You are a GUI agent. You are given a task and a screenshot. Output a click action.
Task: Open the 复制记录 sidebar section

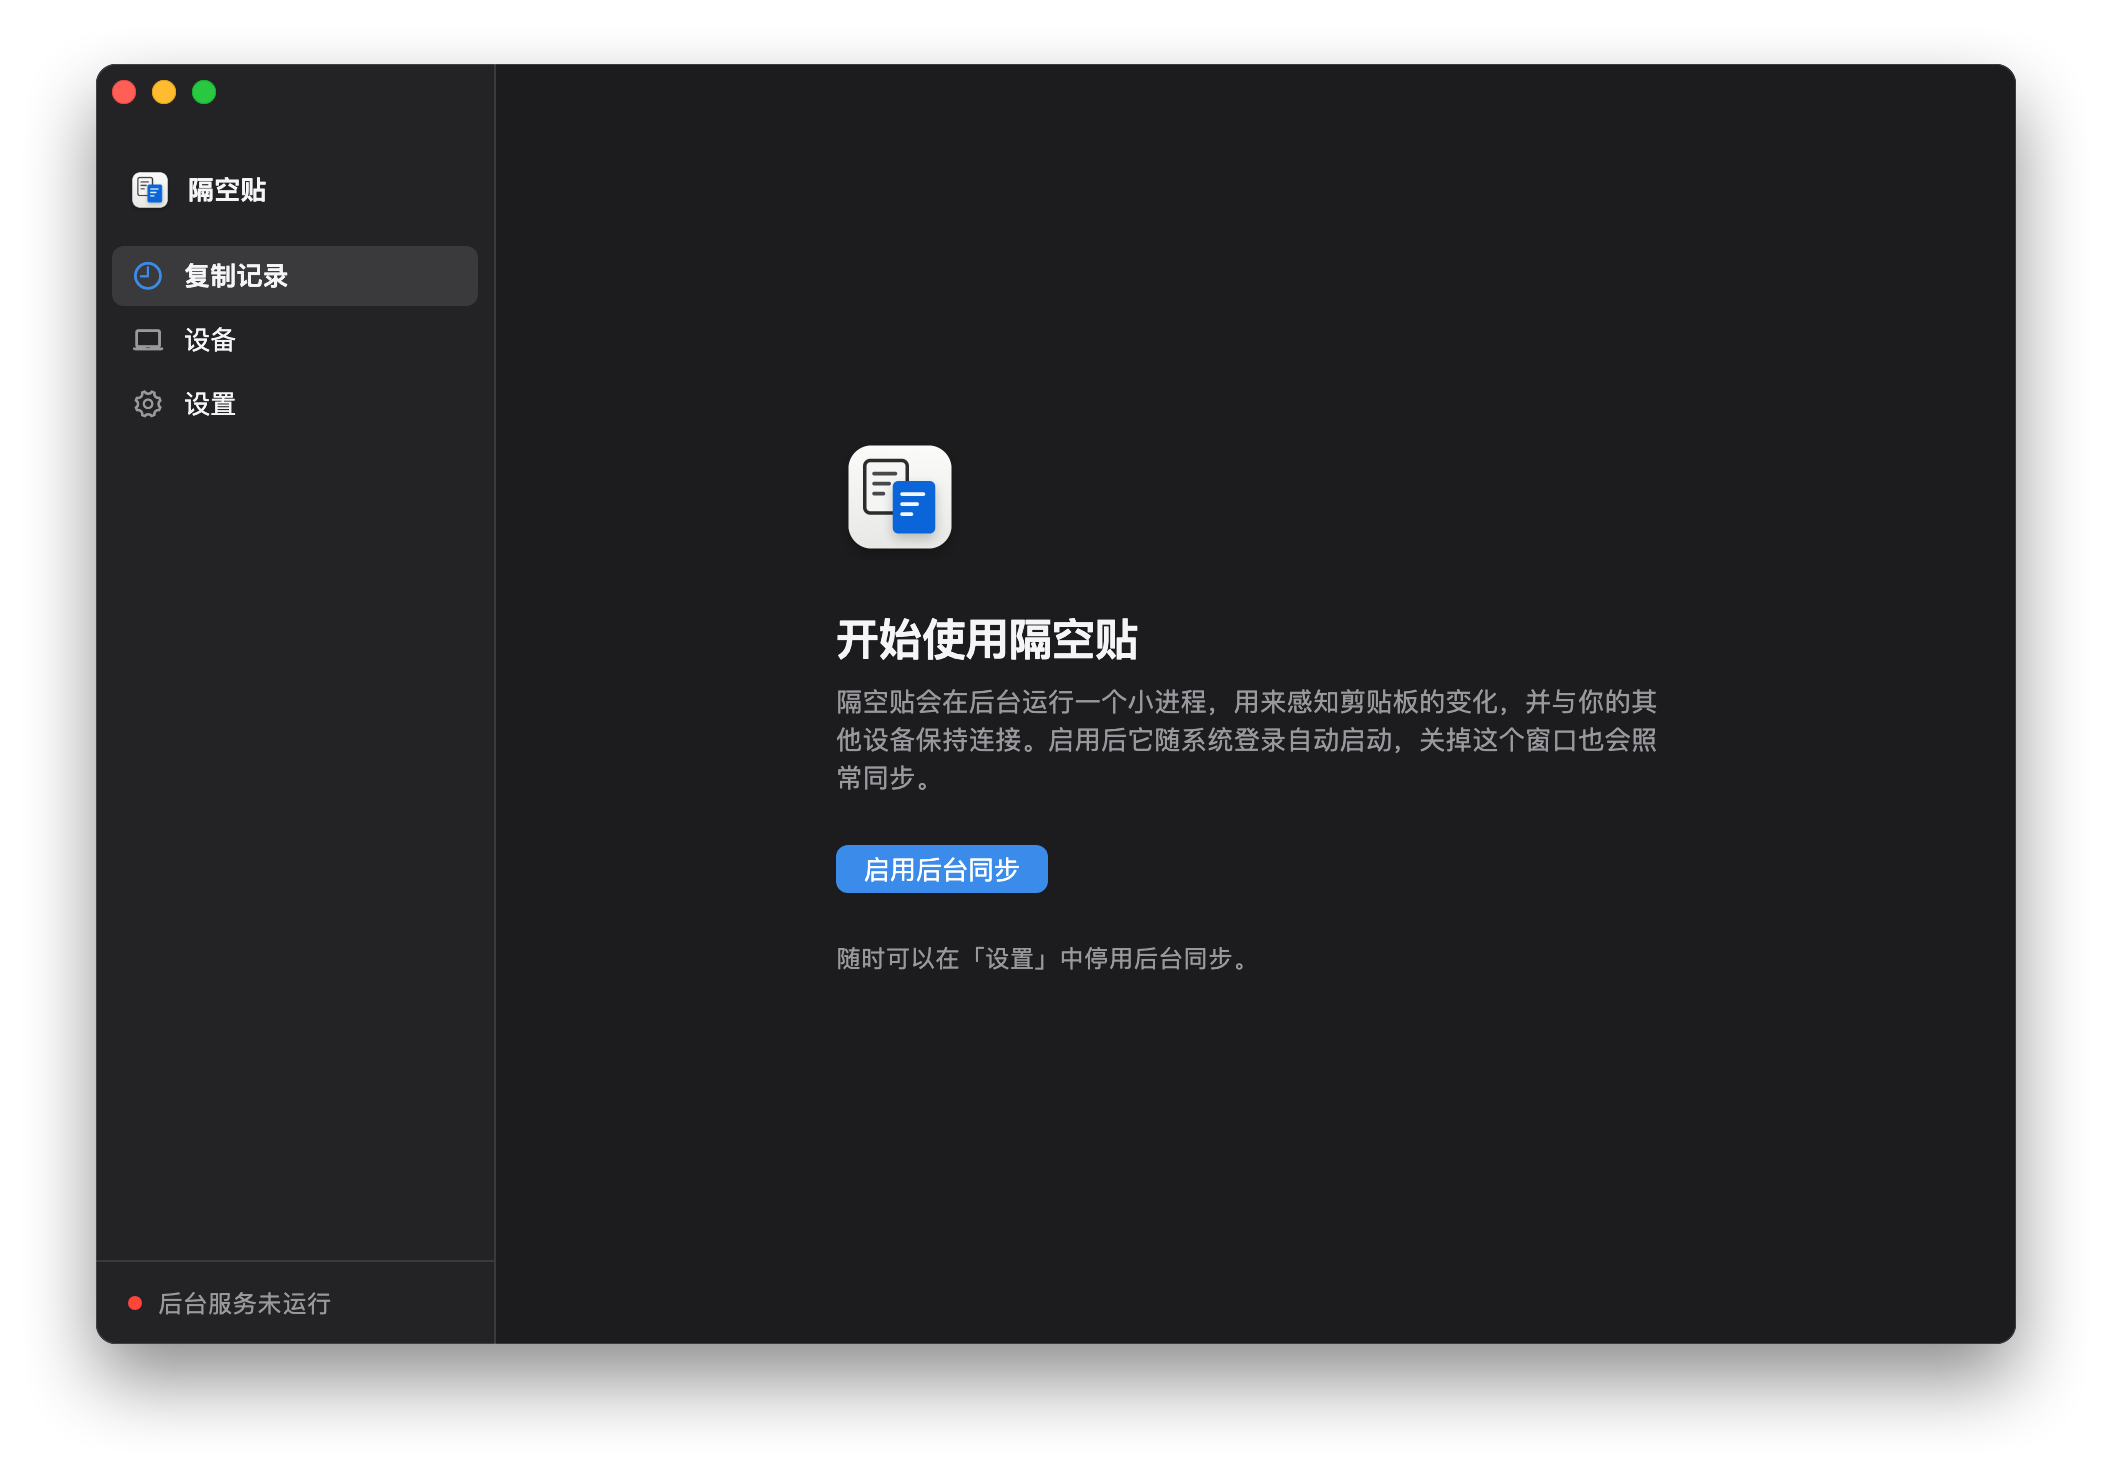tap(295, 276)
